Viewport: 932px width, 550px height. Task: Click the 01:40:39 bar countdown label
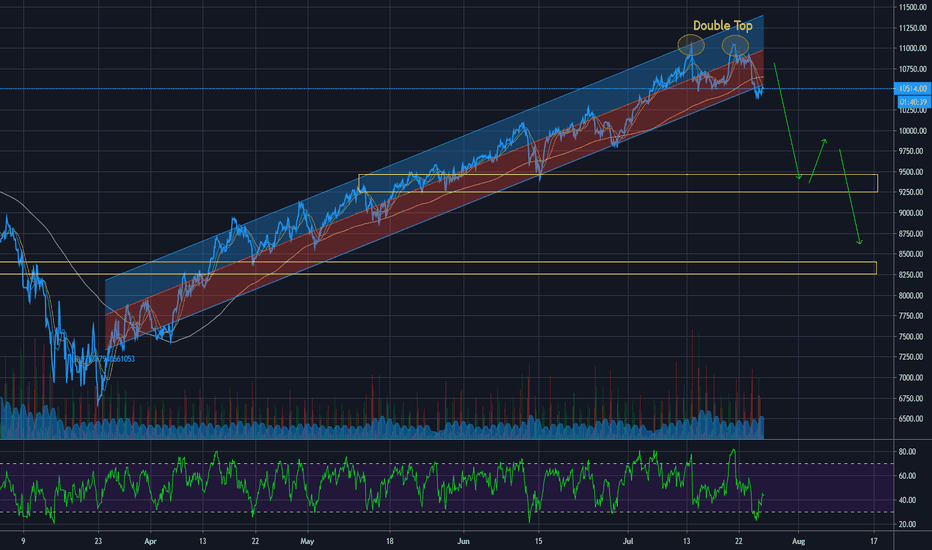click(x=914, y=102)
